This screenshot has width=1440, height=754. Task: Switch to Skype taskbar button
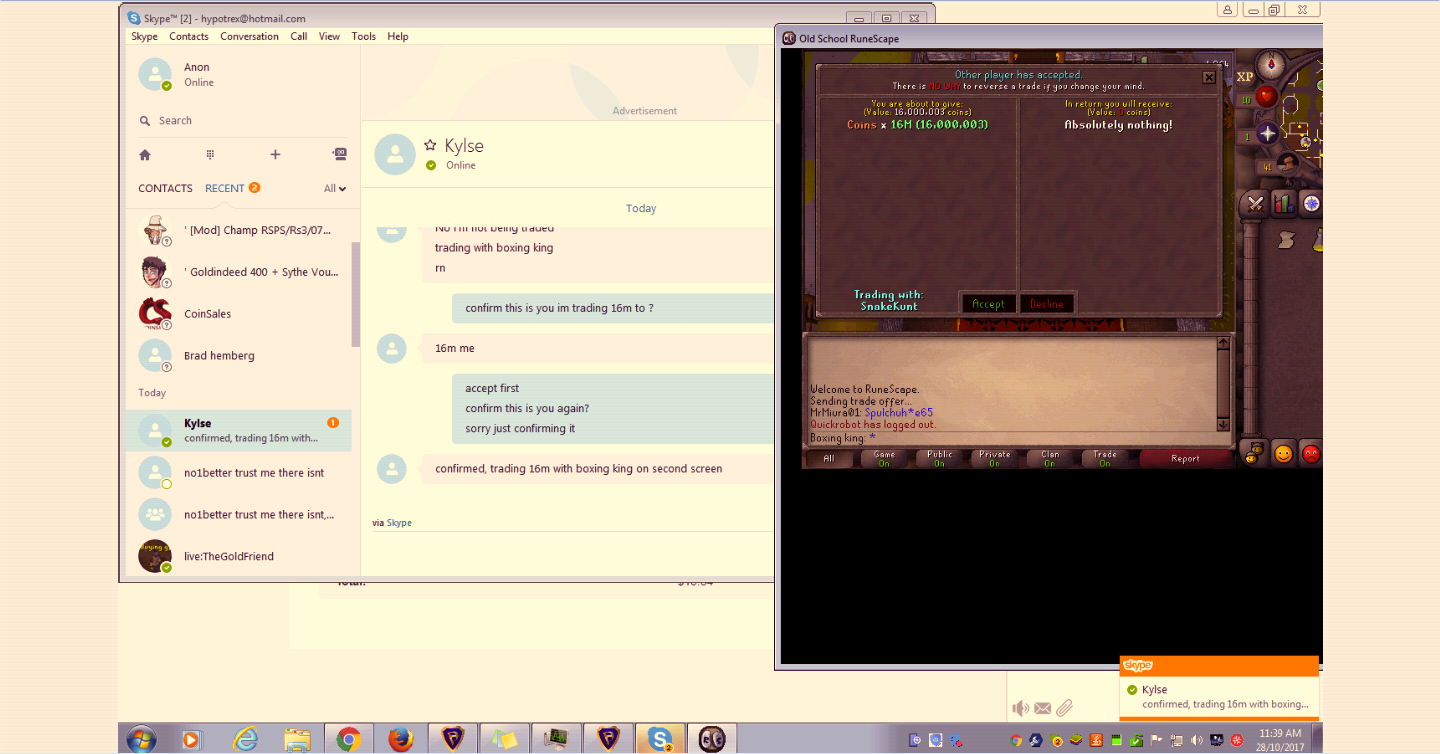tap(660, 739)
